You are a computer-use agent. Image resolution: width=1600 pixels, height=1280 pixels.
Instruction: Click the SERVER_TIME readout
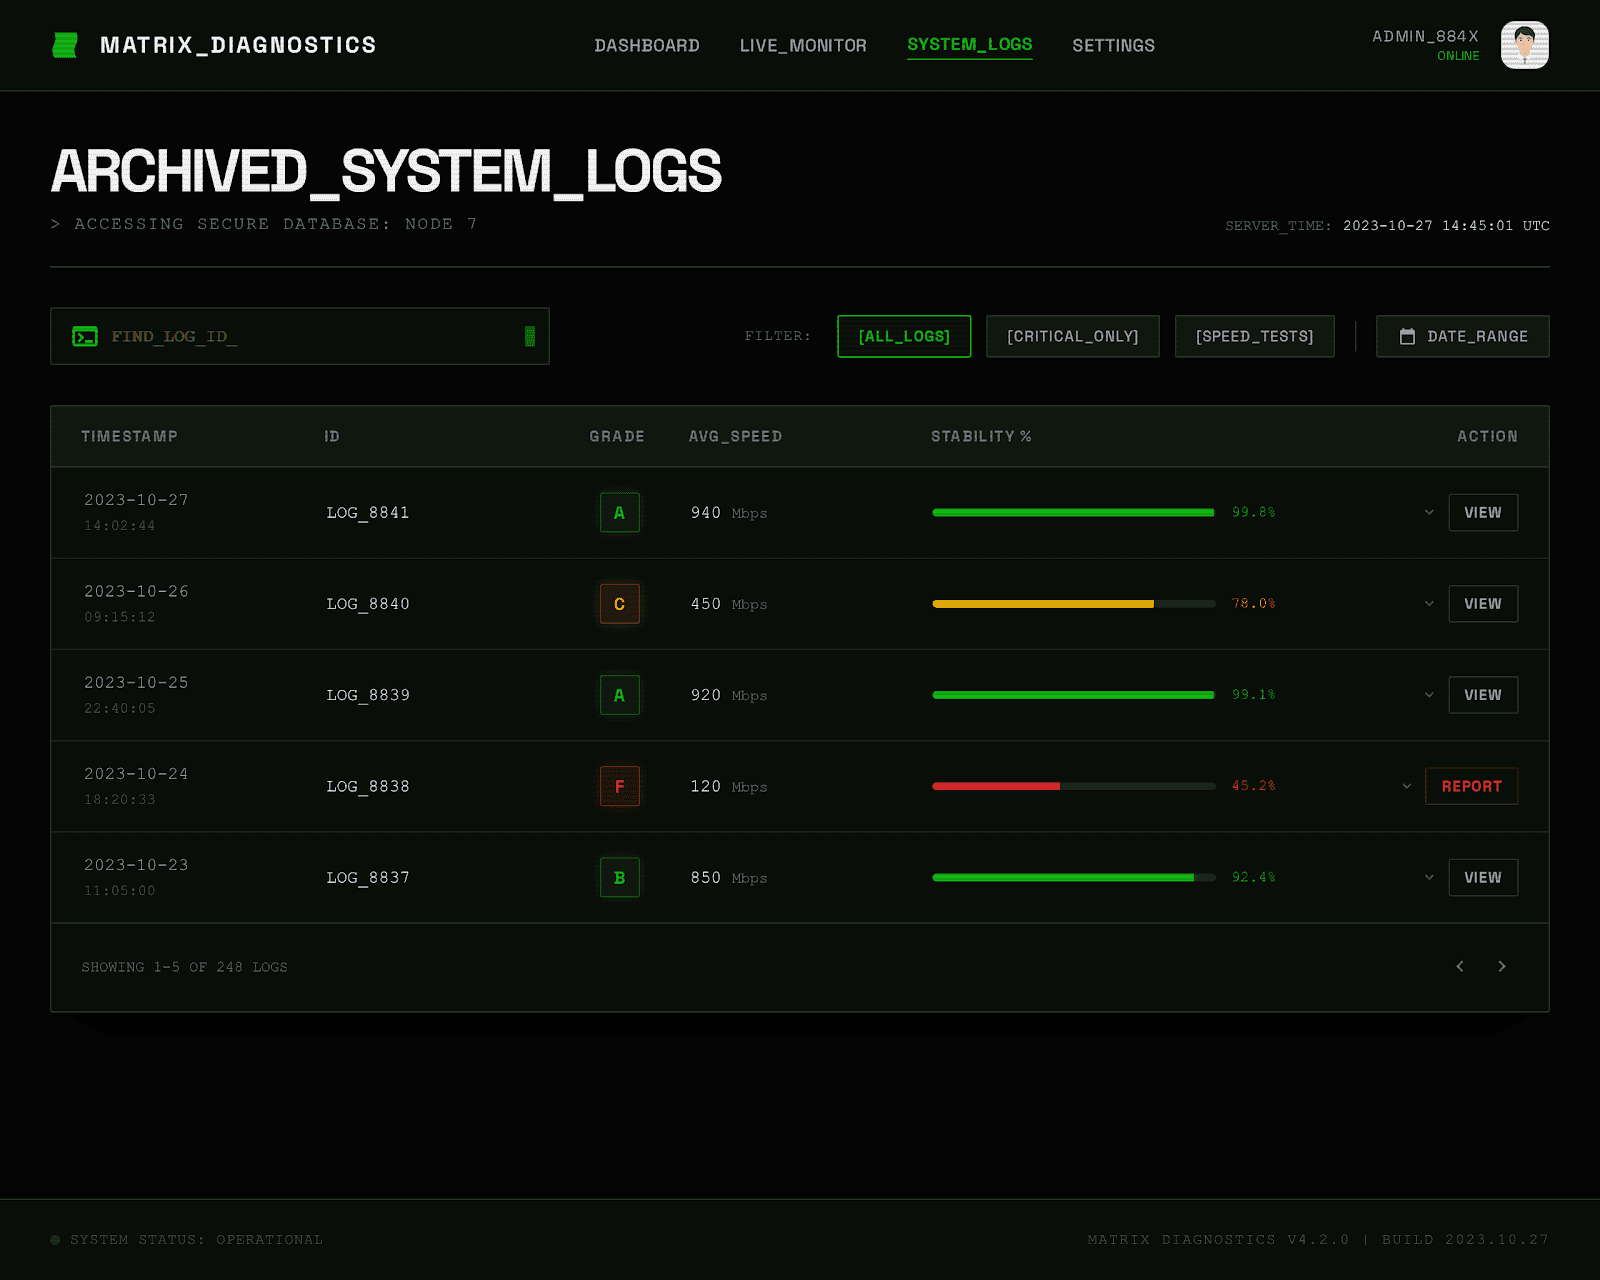pos(1387,226)
